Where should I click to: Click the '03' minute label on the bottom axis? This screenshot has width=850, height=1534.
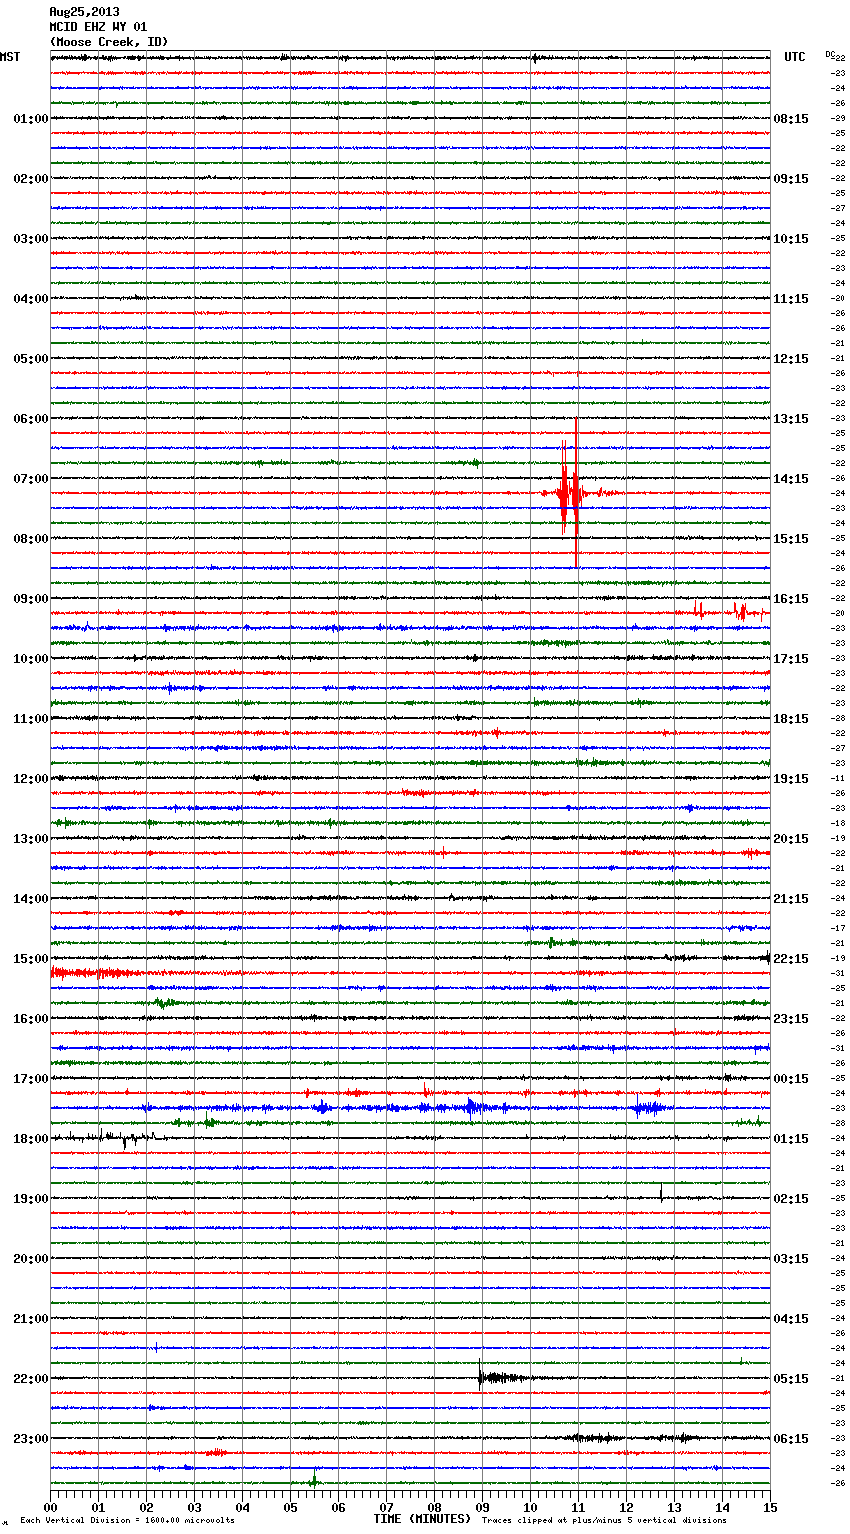click(x=194, y=1508)
